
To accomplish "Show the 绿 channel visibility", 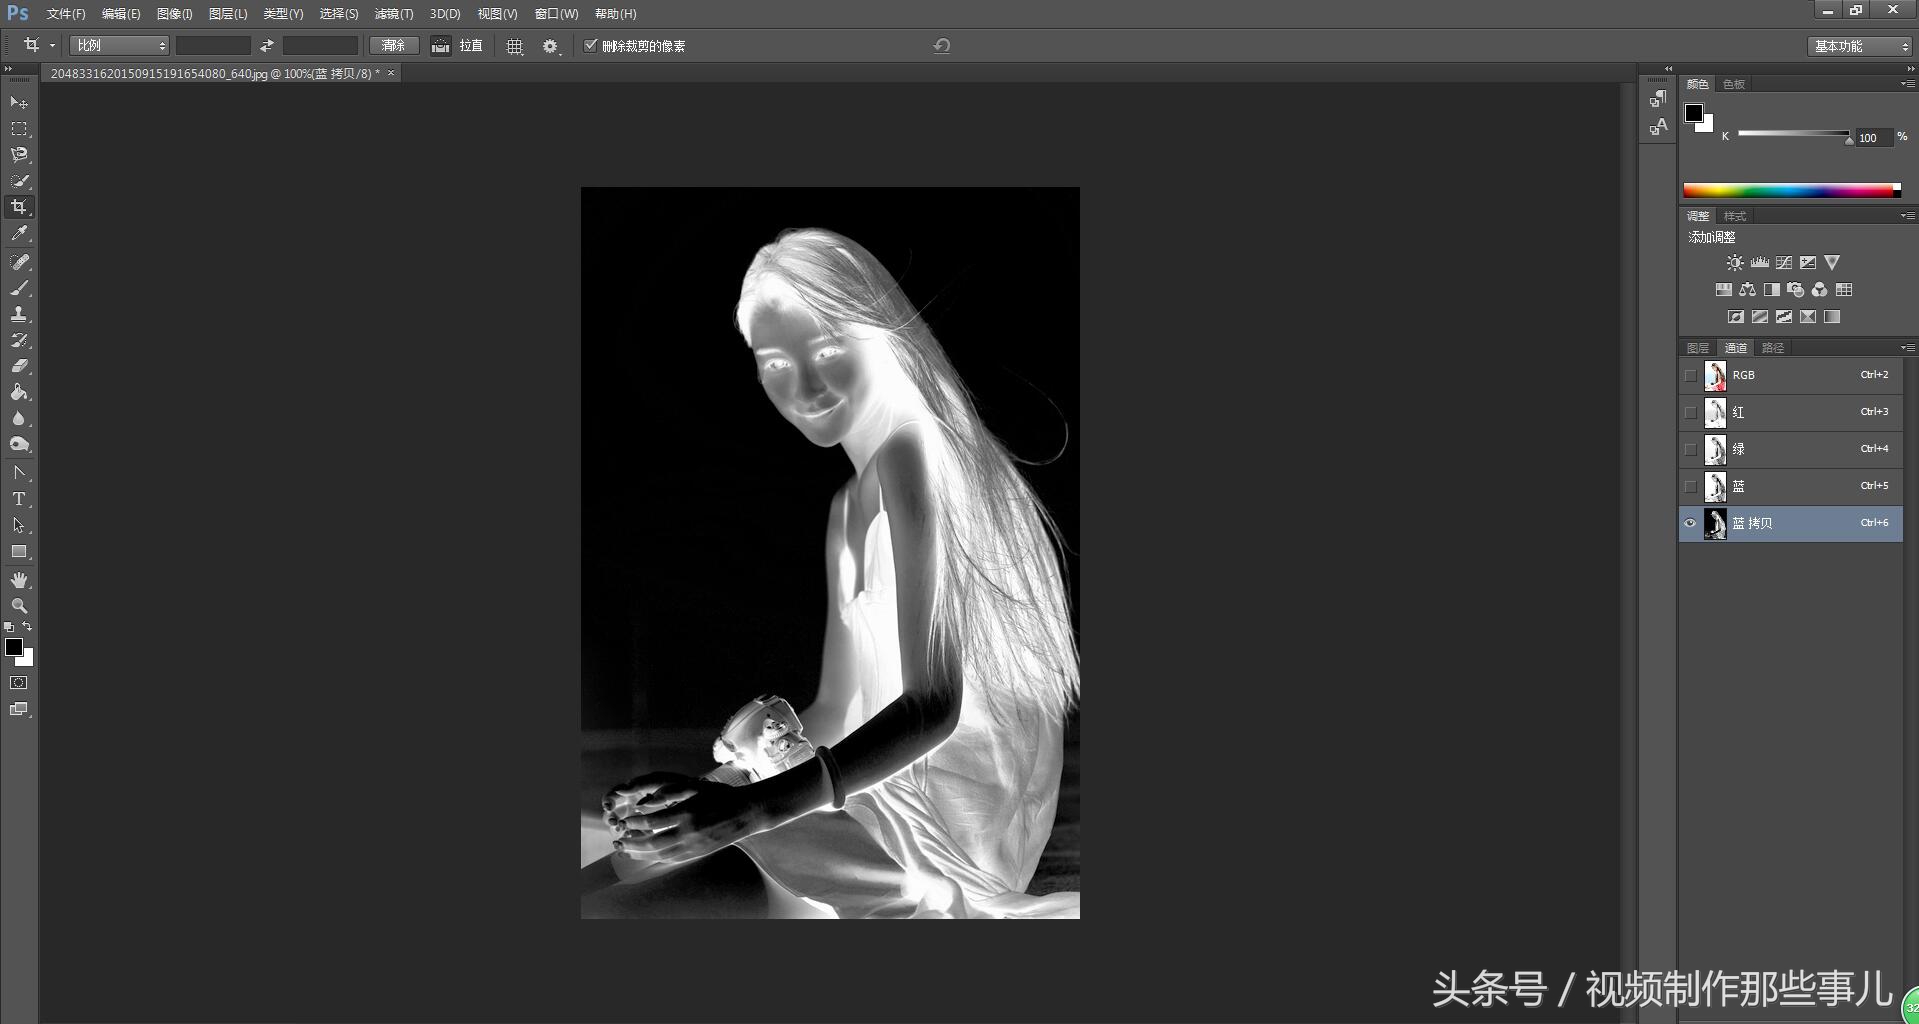I will coord(1690,449).
